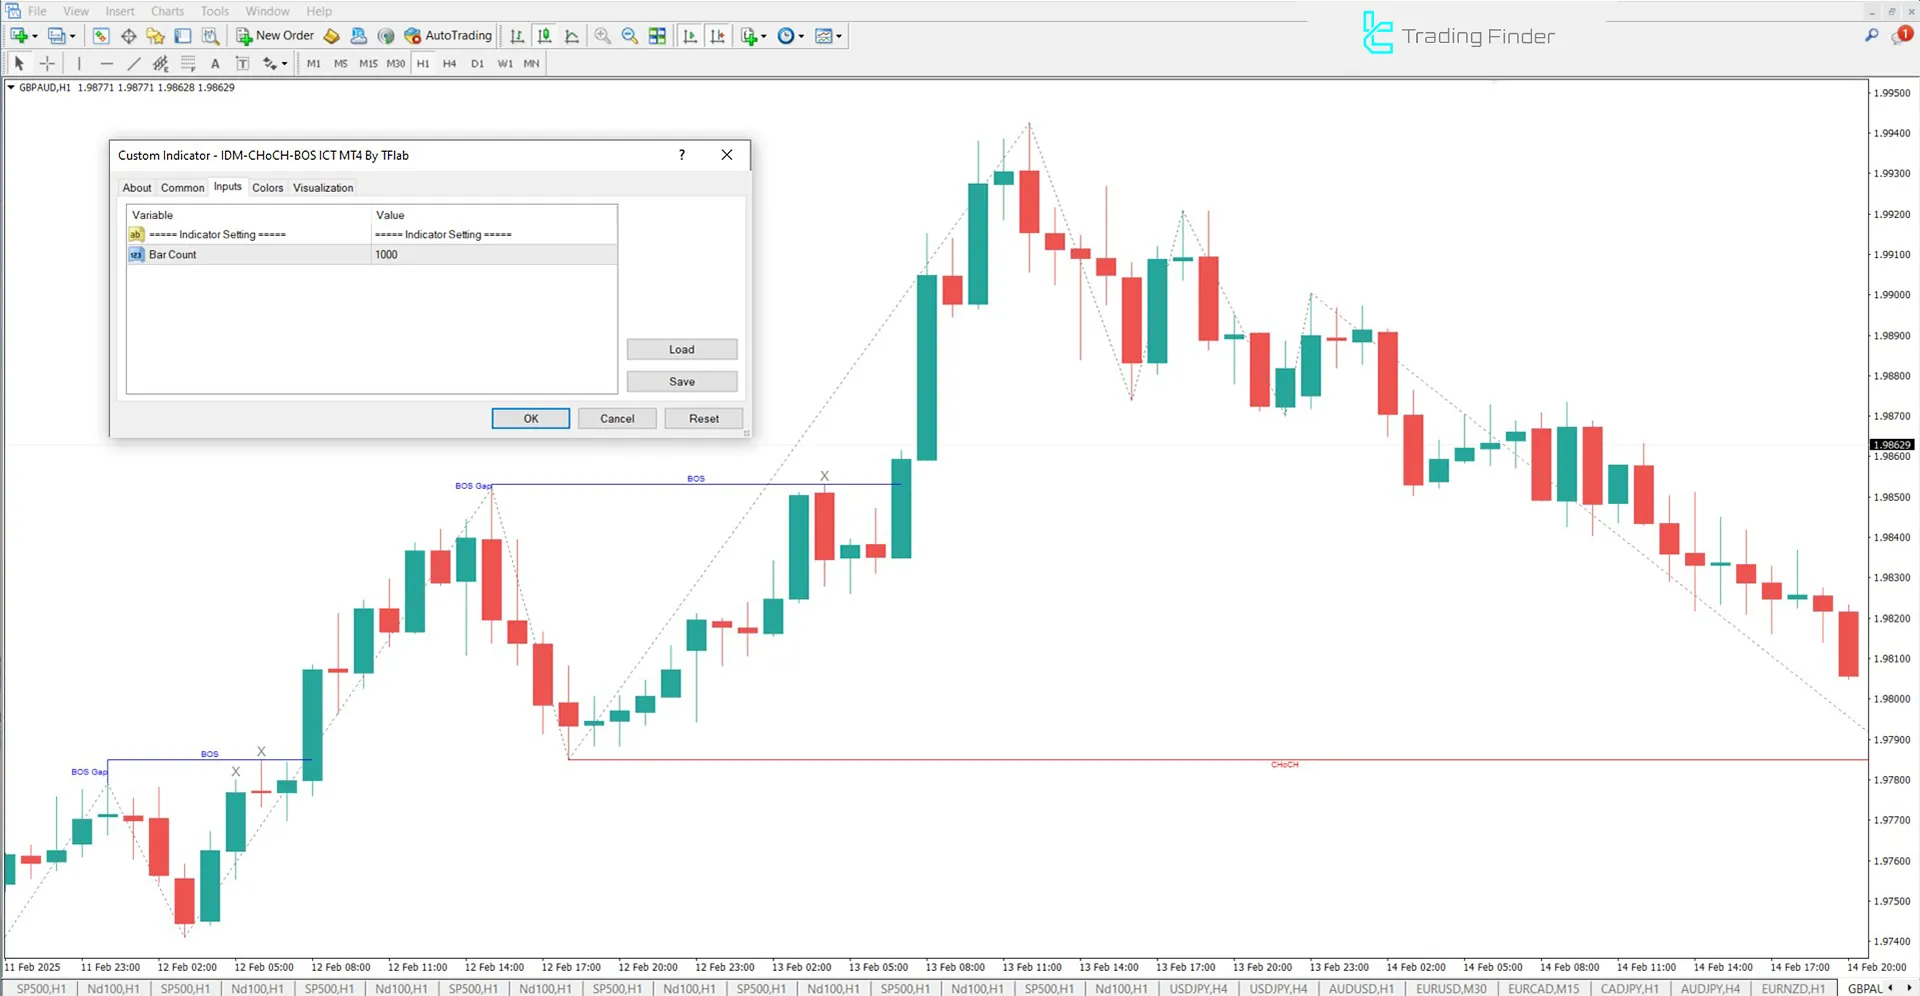Switch to the Colors tab

[267, 187]
